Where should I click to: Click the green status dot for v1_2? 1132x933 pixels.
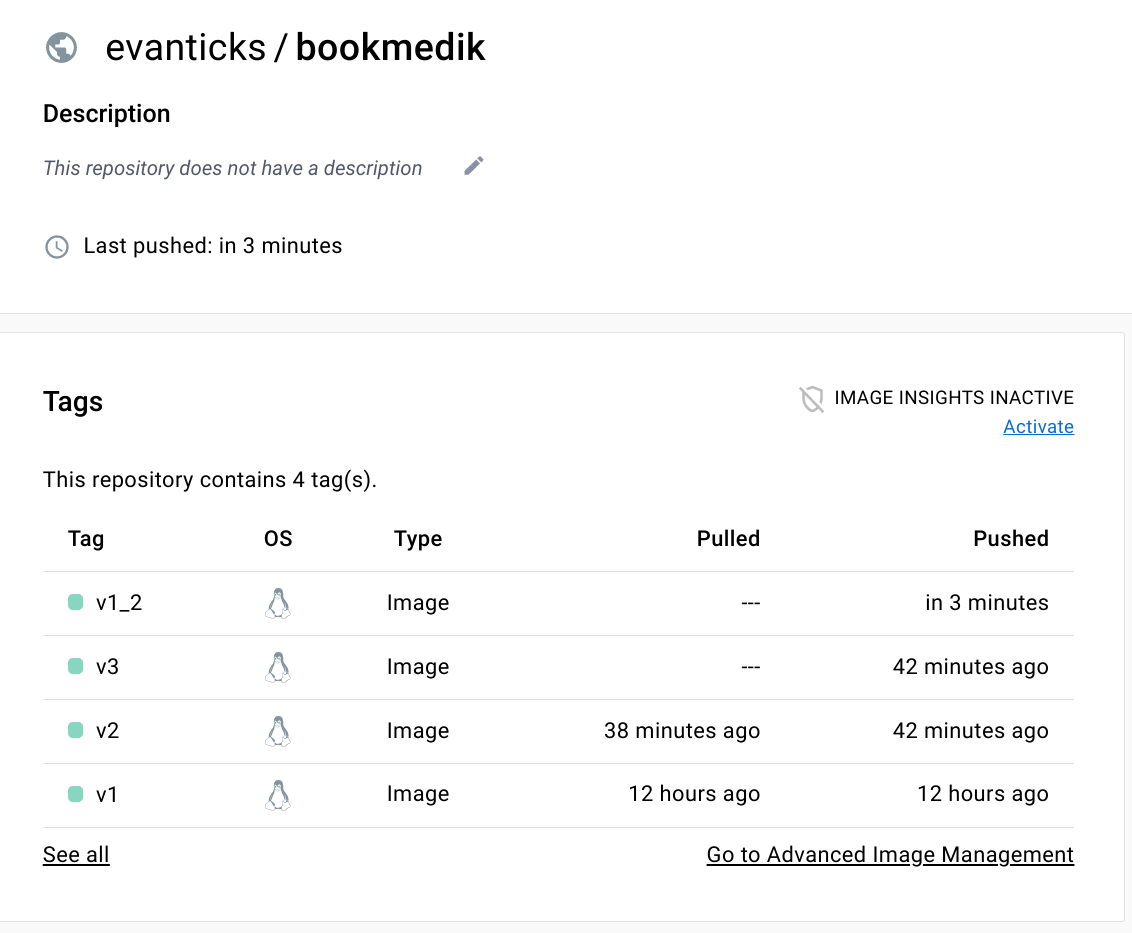75,602
